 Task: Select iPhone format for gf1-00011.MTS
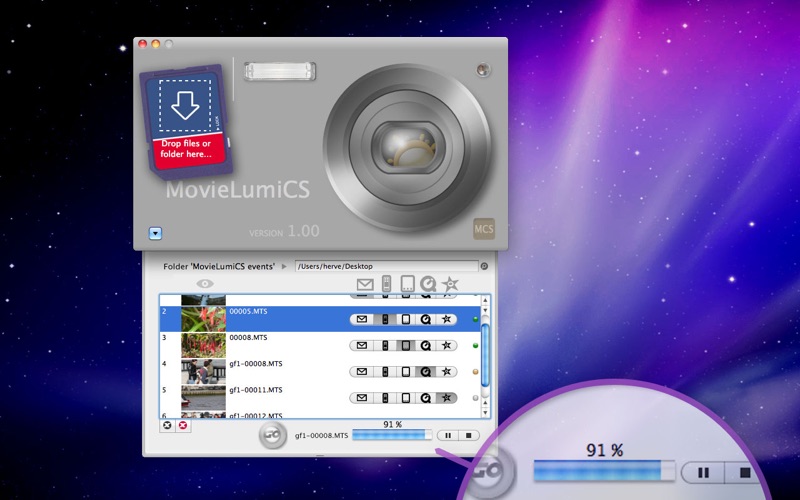click(x=385, y=397)
